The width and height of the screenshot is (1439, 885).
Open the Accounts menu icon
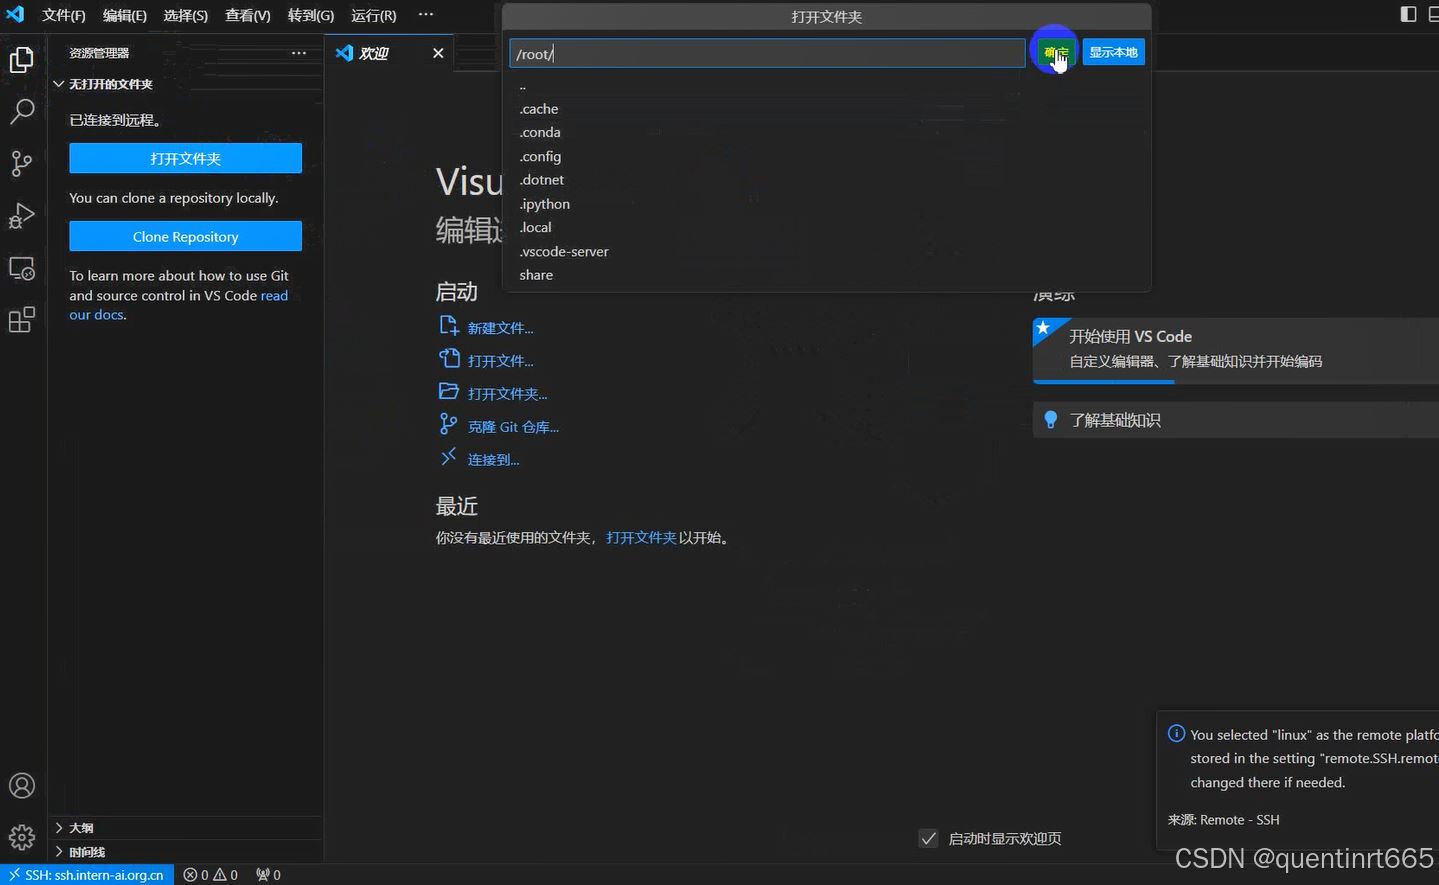coord(22,786)
